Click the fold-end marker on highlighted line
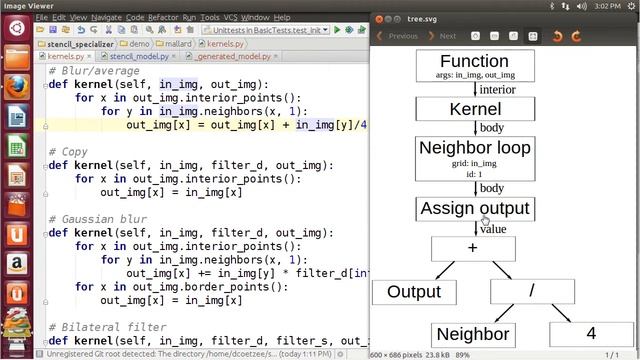The image size is (640, 360). coord(45,126)
